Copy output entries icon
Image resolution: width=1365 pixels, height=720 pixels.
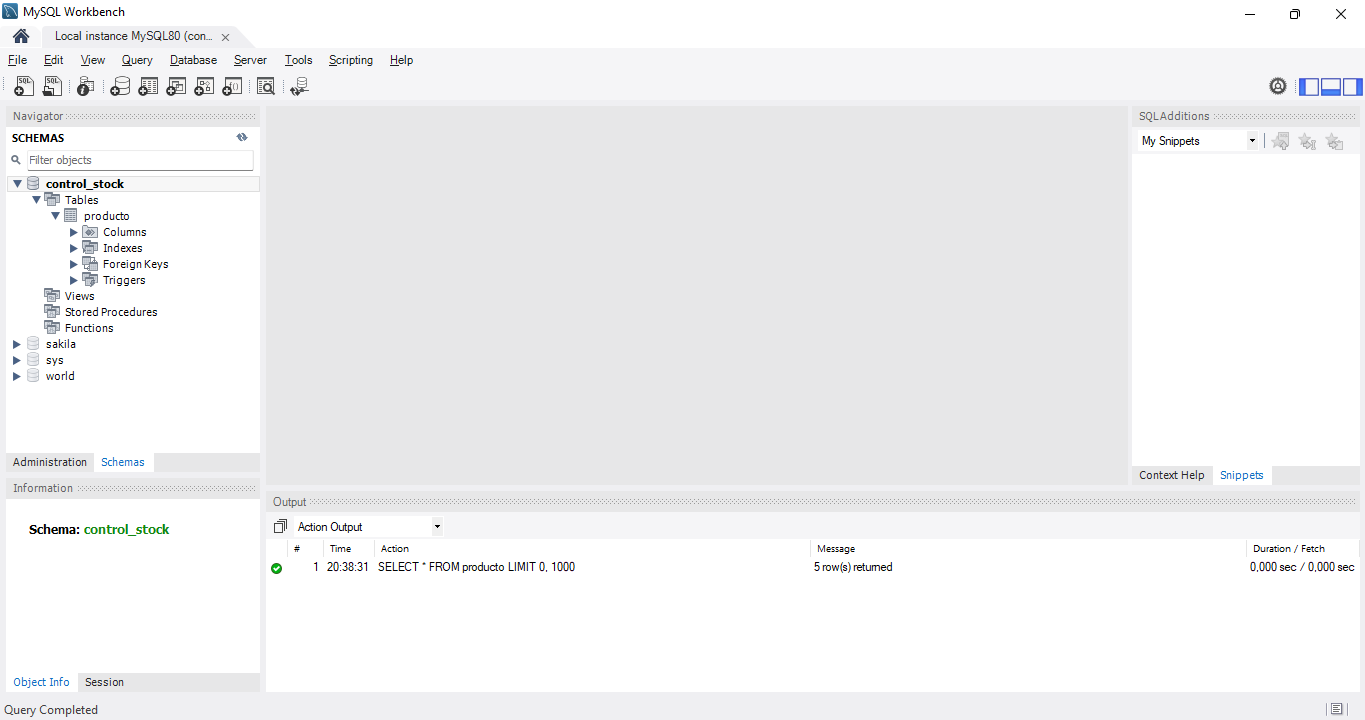tap(280, 526)
